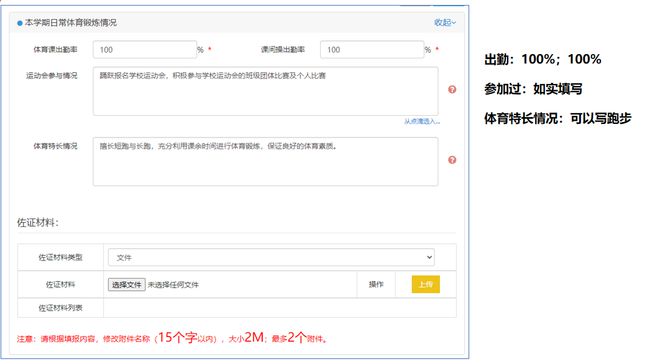660x364 pixels.
Task: Collapse the section using 收起 link
Action: [445, 22]
